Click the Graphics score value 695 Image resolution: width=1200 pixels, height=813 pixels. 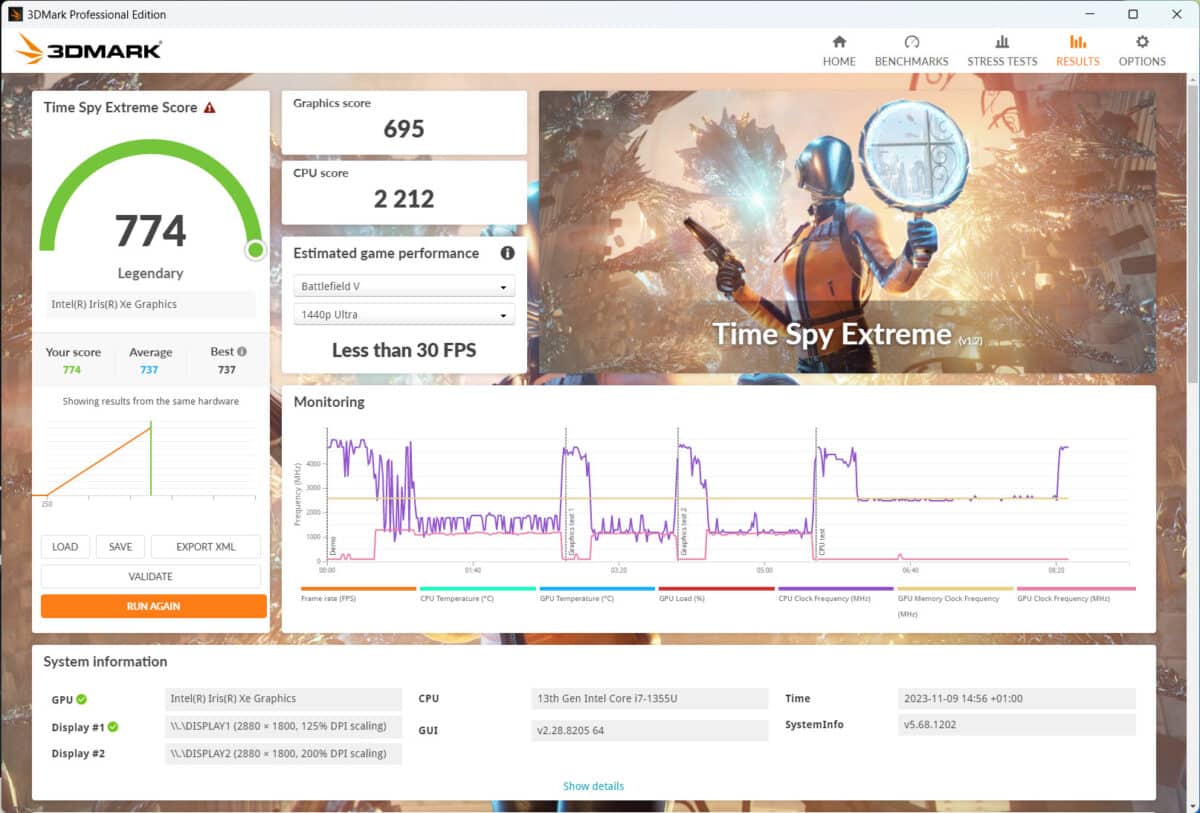[x=404, y=129]
